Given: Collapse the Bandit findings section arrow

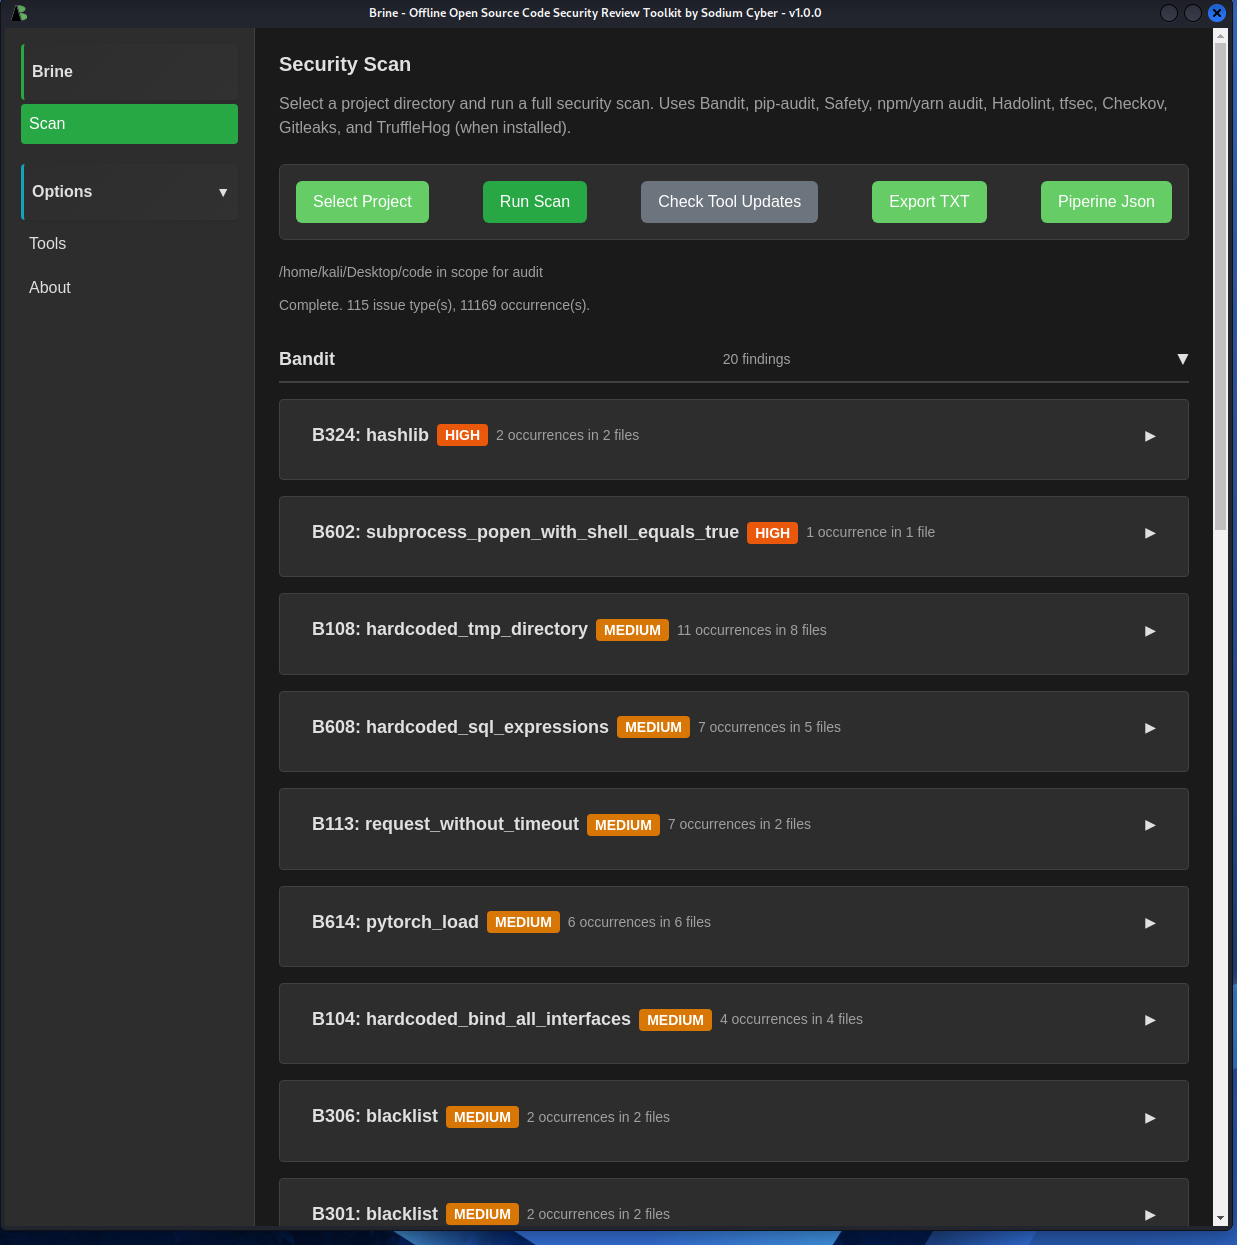Looking at the screenshot, I should click(x=1182, y=359).
